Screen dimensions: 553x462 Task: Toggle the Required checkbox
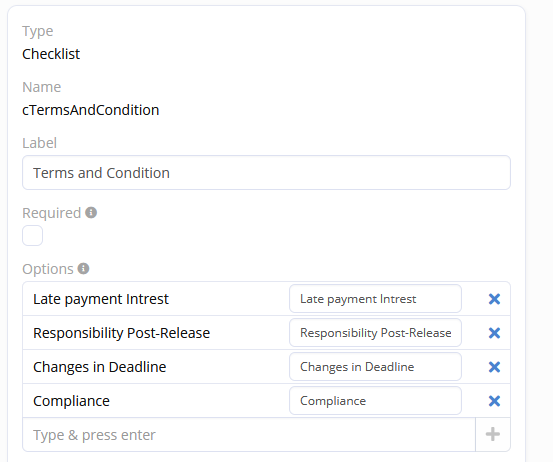pos(32,236)
